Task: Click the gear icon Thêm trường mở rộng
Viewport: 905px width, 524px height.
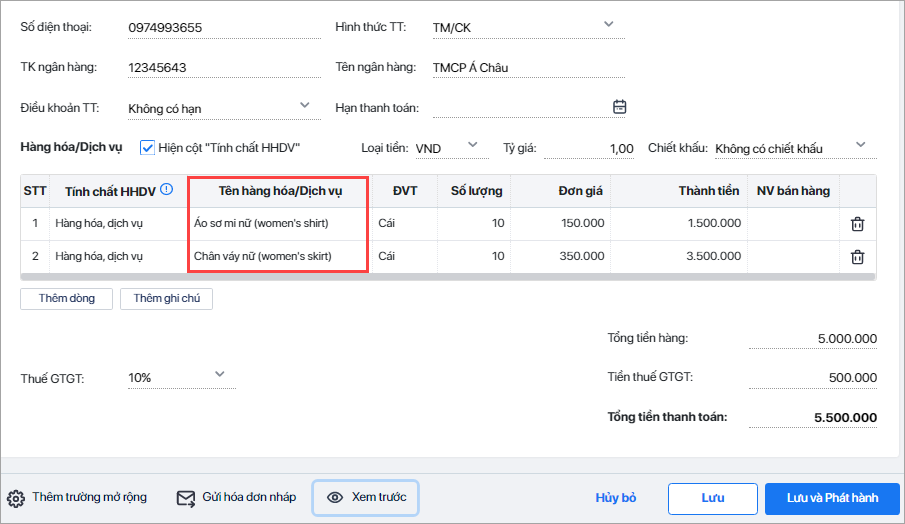Action: (x=16, y=499)
